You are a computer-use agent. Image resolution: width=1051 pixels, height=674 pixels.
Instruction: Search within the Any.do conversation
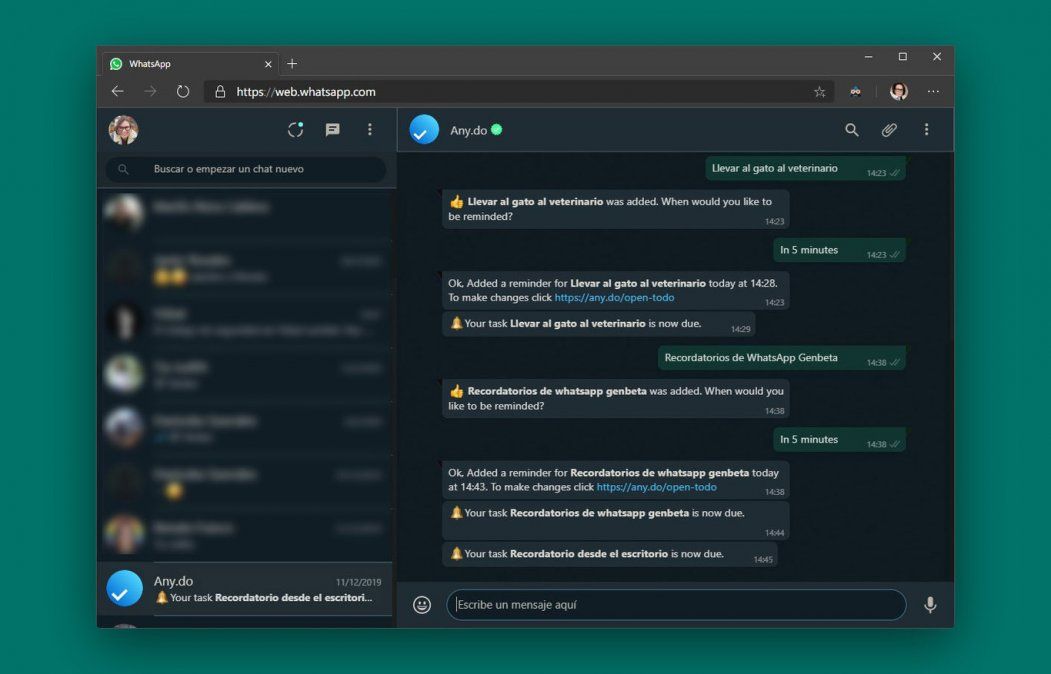(x=851, y=129)
